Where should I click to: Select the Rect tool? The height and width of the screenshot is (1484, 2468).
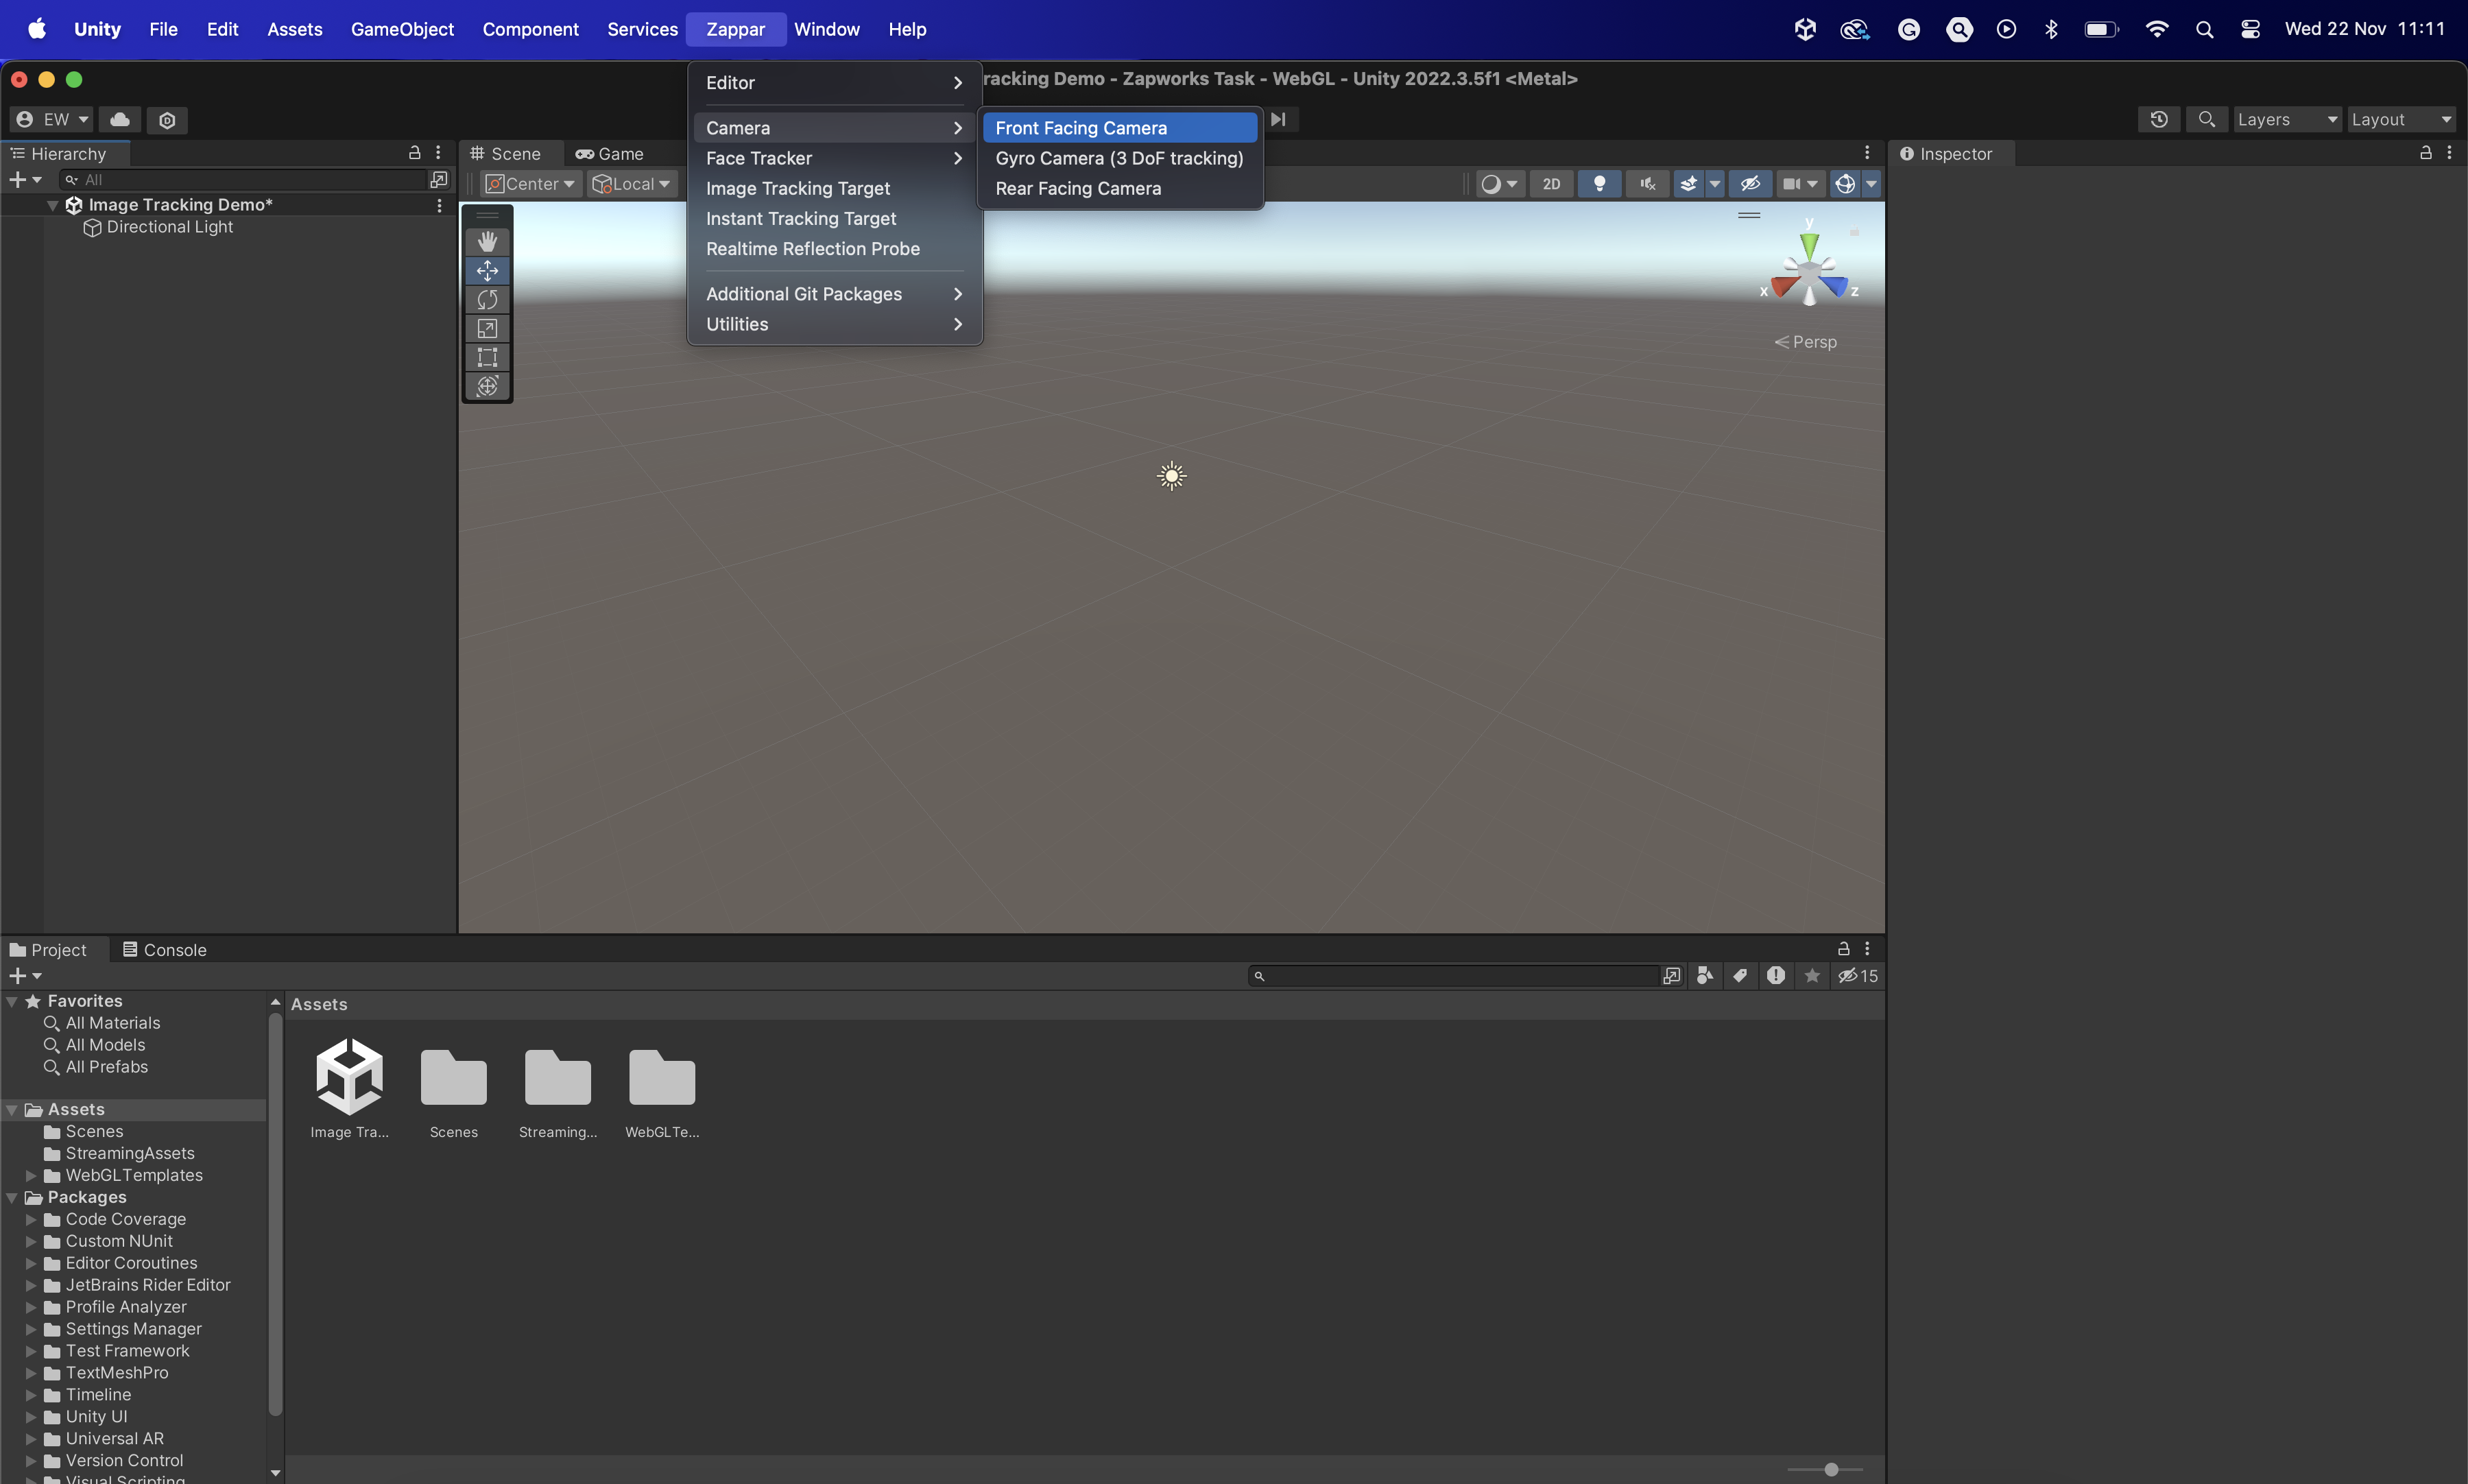click(x=487, y=357)
